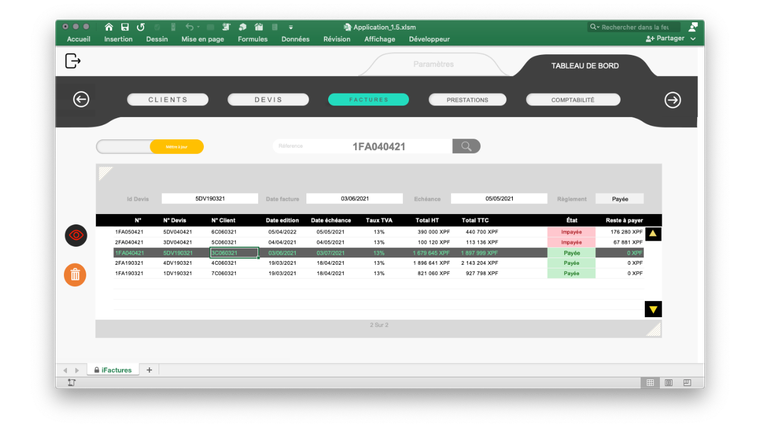Click the exit/logout icon below Accueil
This screenshot has height=427, width=760.
(x=73, y=61)
